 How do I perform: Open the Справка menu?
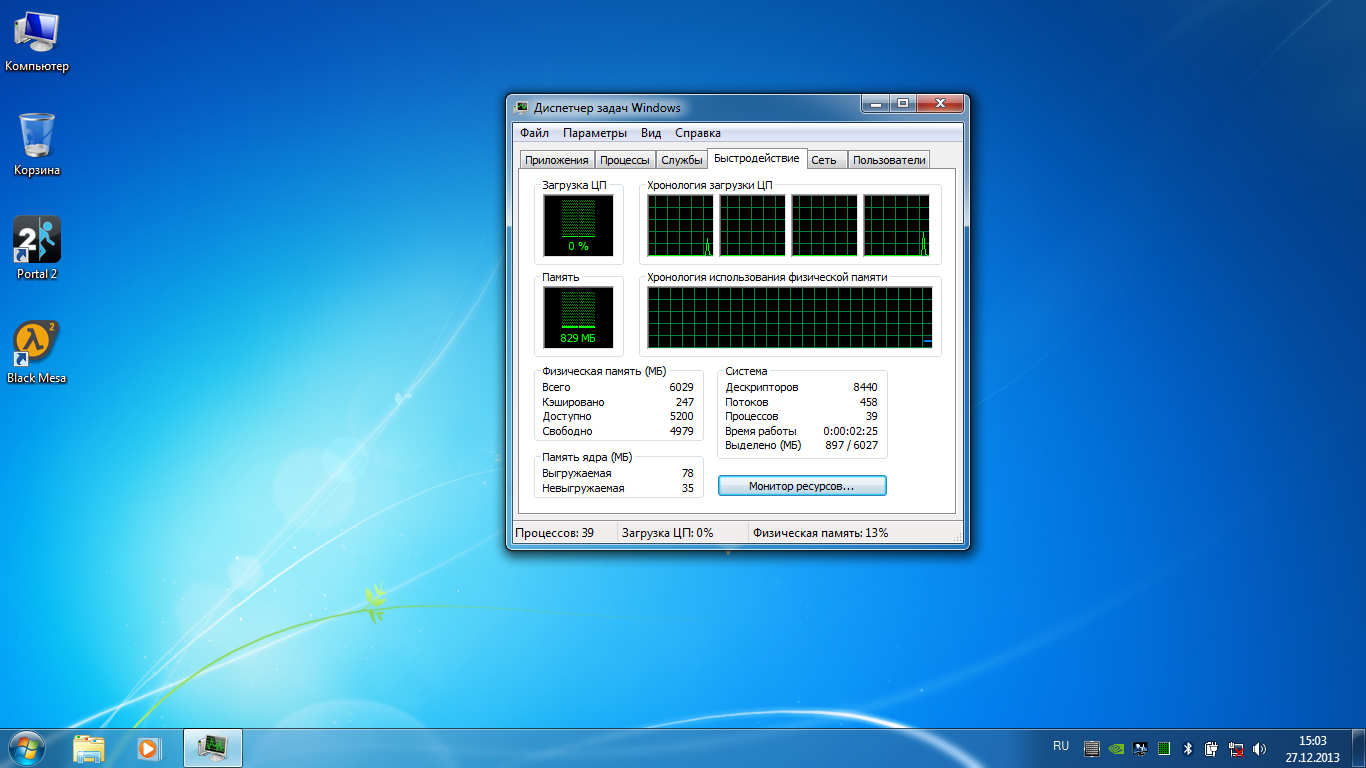click(697, 133)
